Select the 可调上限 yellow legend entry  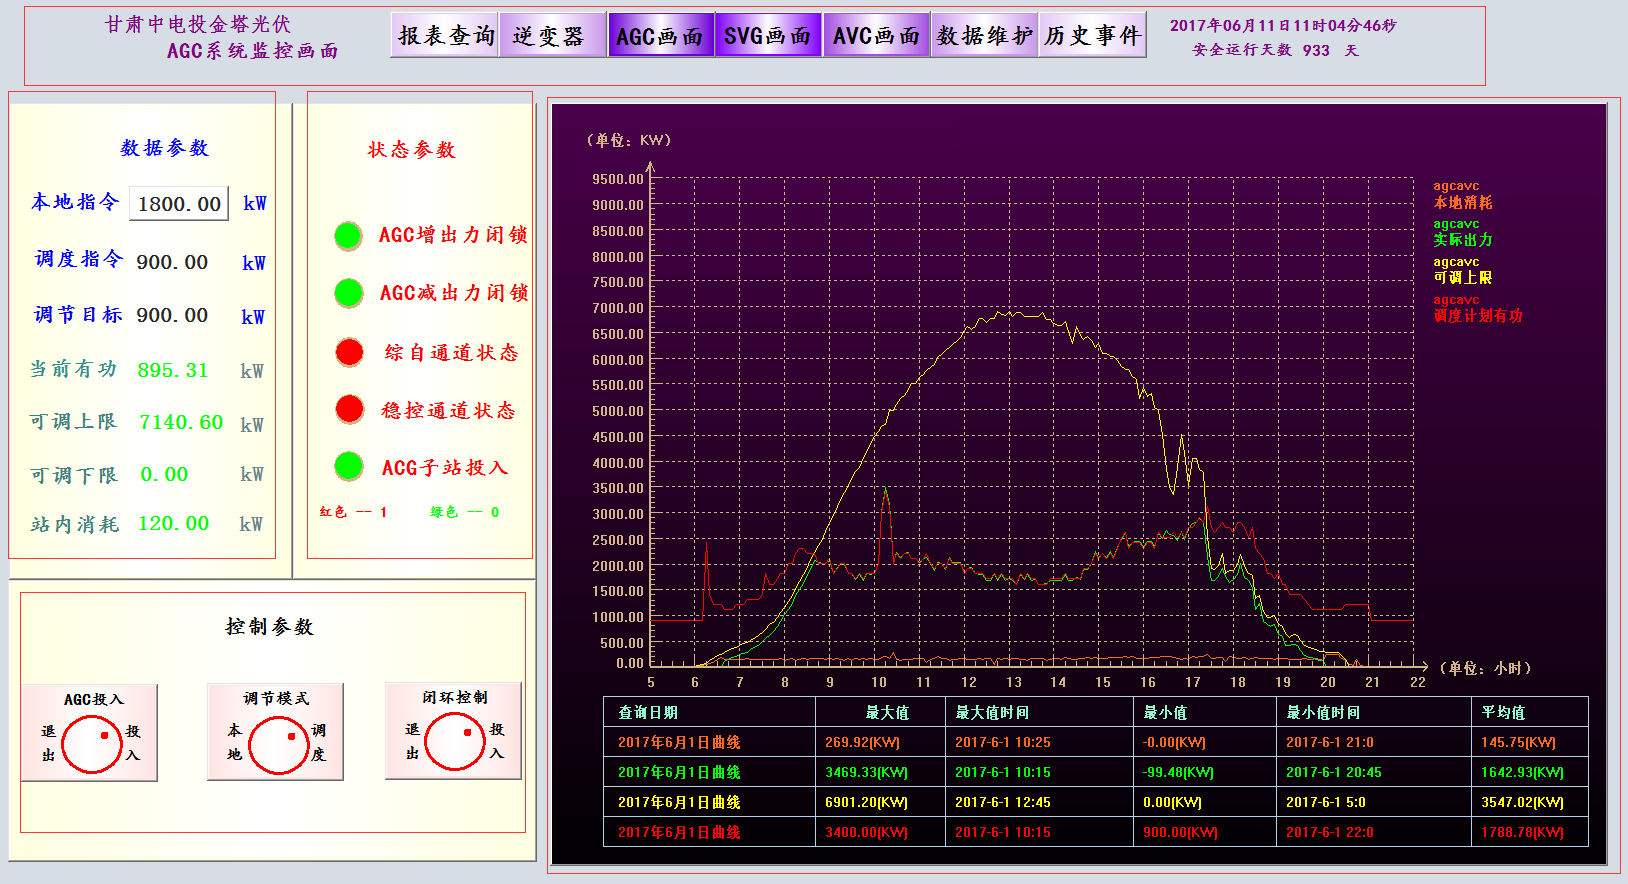tap(1462, 278)
